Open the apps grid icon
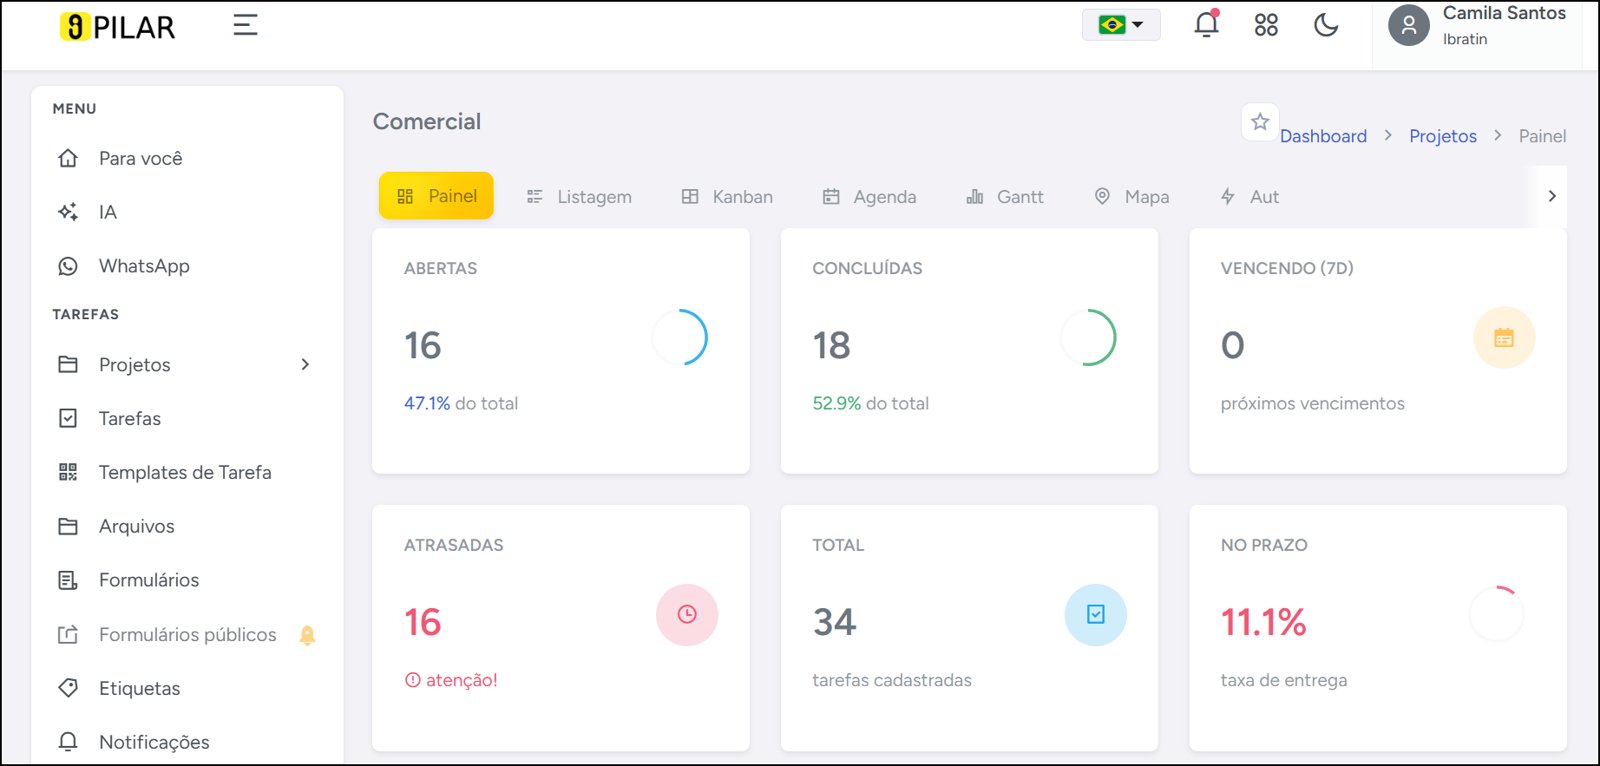The image size is (1600, 766). (x=1266, y=25)
